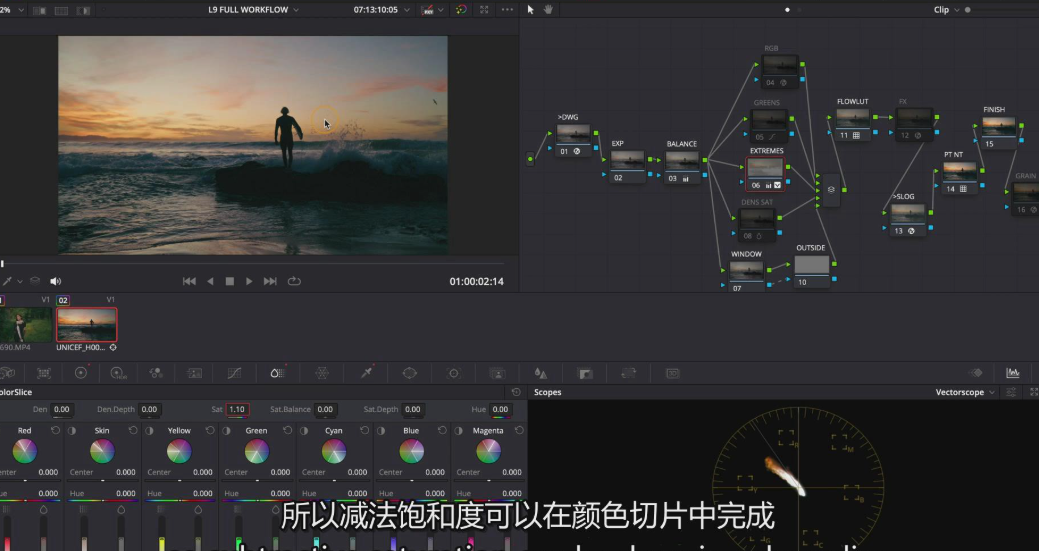
Task: Open the Curves palette
Action: tap(234, 374)
